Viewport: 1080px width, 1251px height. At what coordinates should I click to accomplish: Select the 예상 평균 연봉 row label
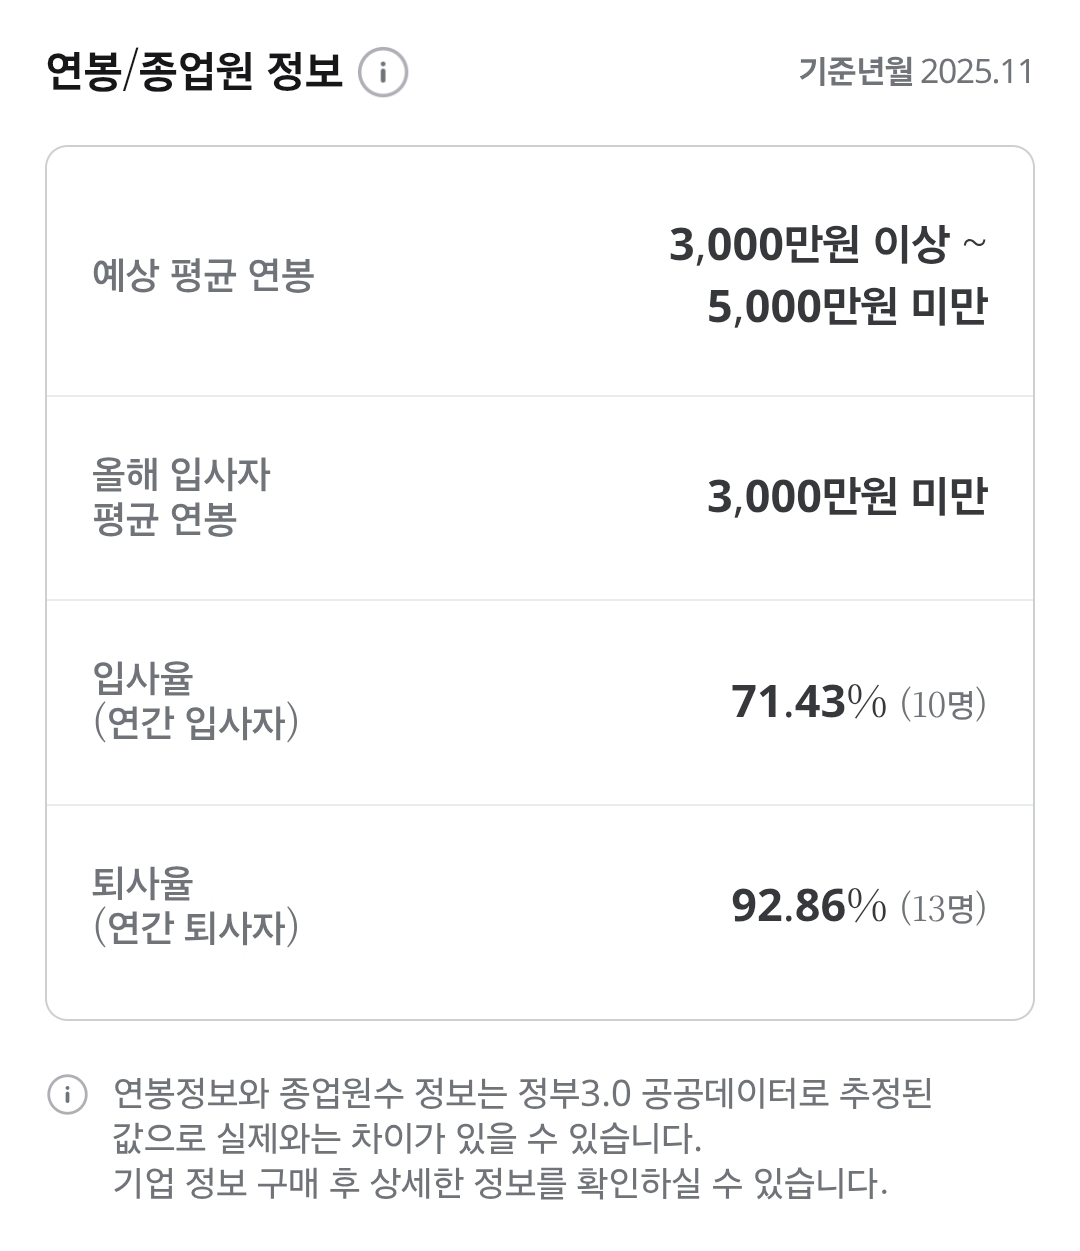pos(203,273)
